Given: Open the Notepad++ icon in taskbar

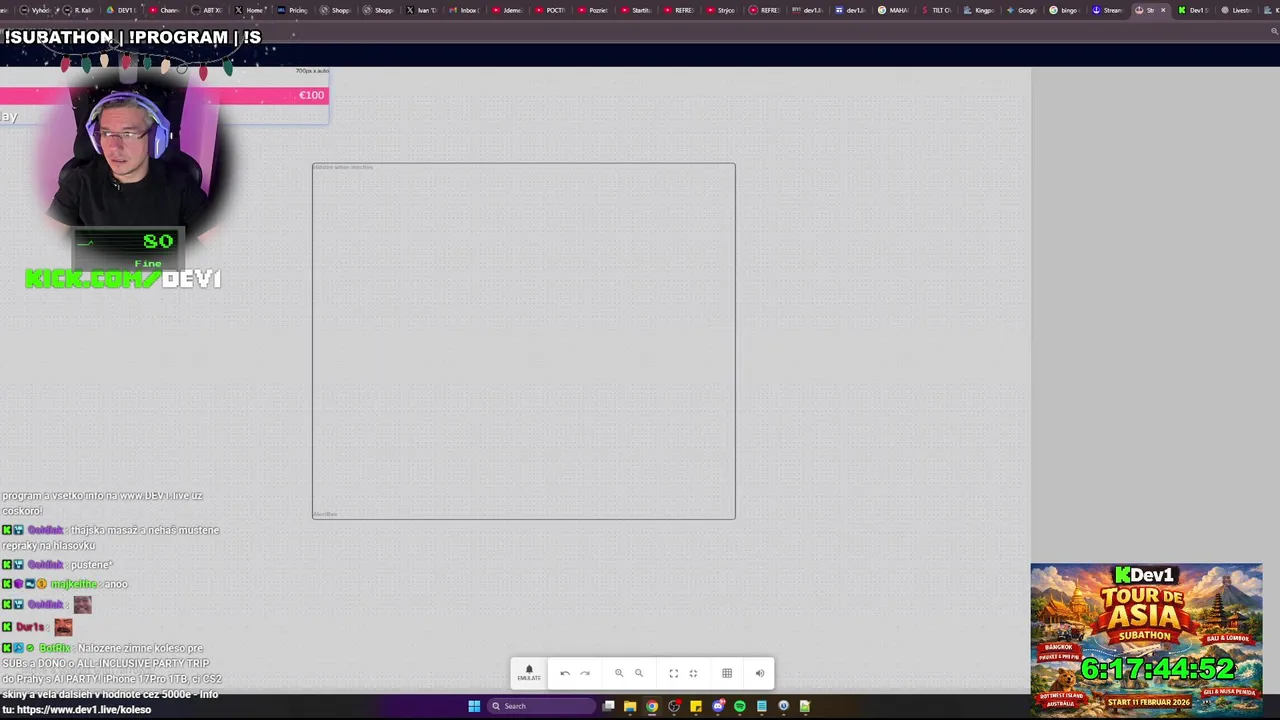Looking at the screenshot, I should 805,706.
